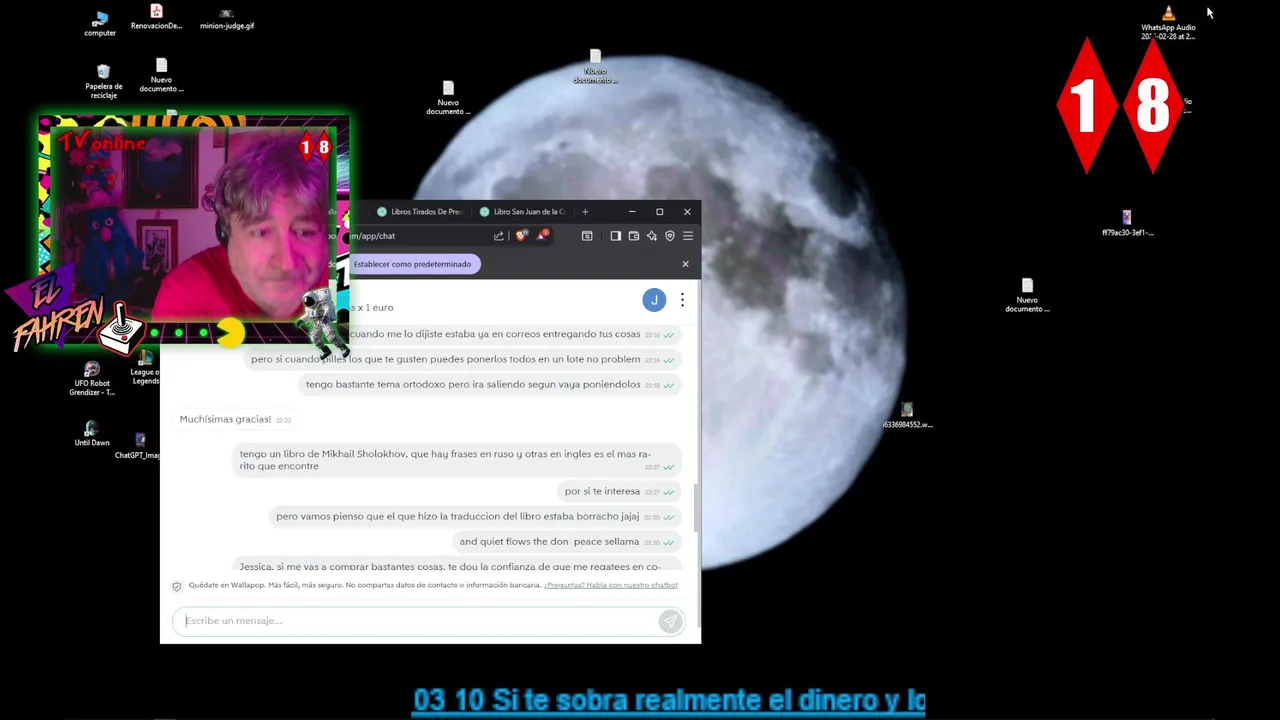Select the Until Dawn desktop shortcut
The height and width of the screenshot is (720, 1280).
92,435
